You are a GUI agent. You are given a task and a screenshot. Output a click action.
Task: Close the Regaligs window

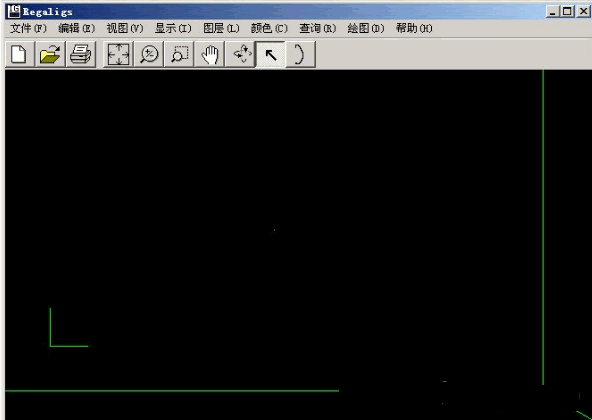pyautogui.click(x=583, y=12)
